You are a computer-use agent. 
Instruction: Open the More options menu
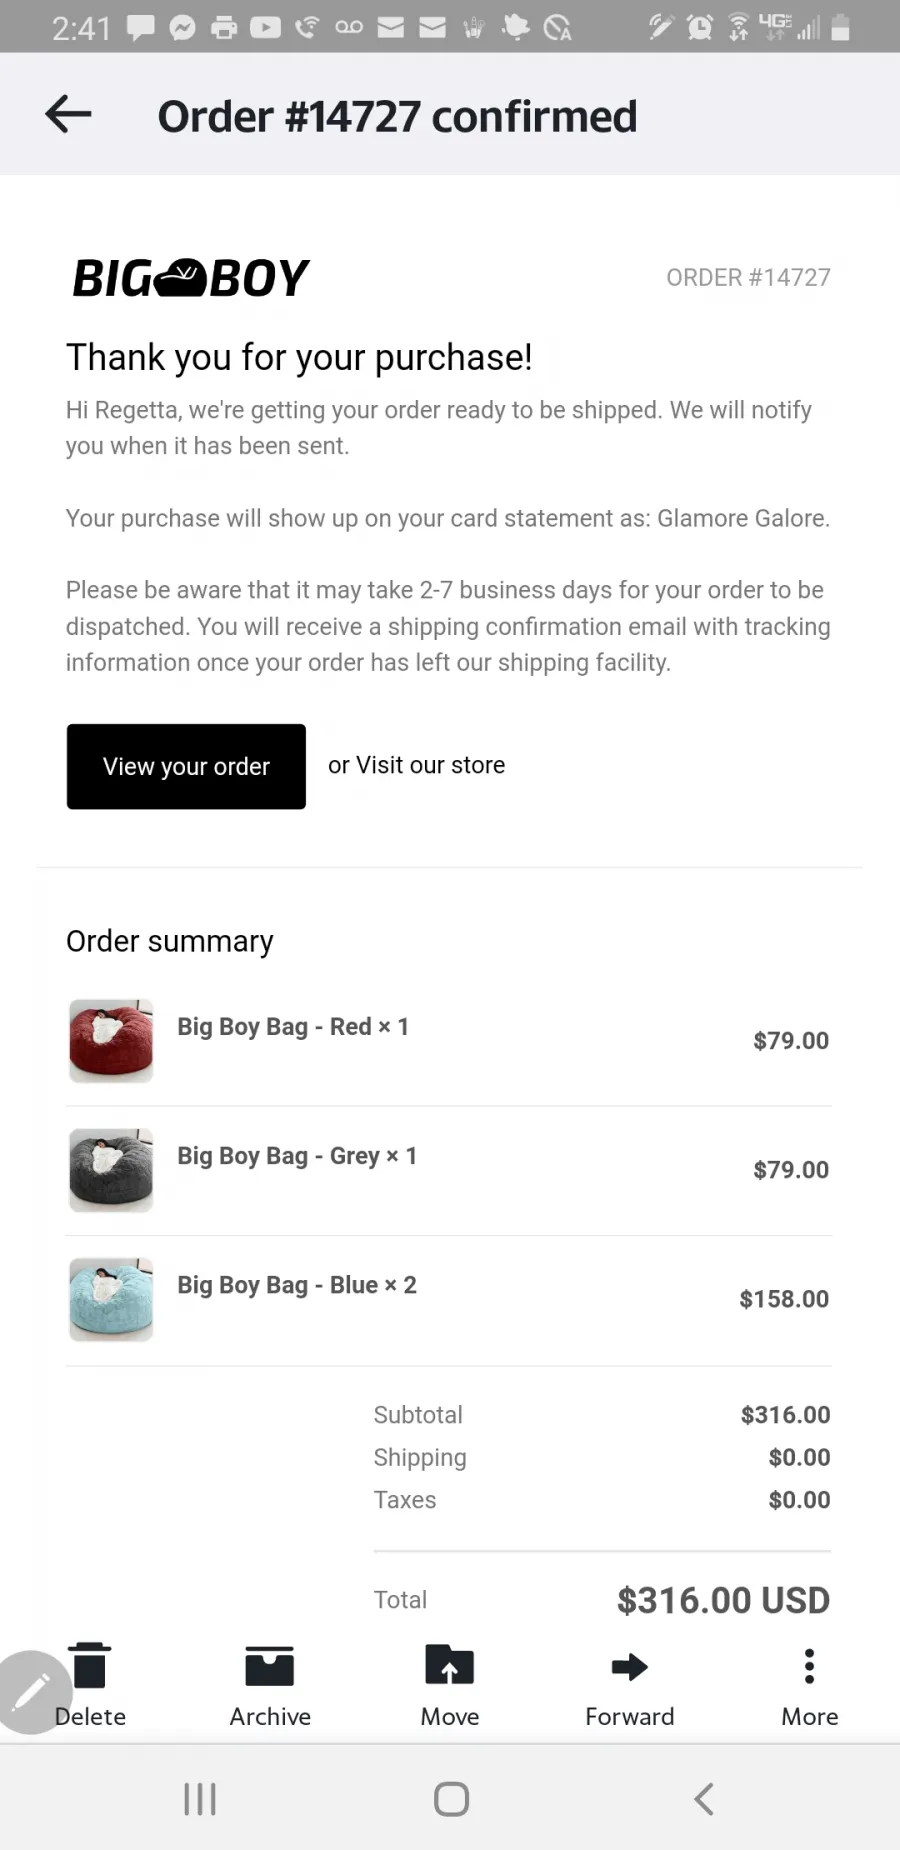(x=810, y=1686)
